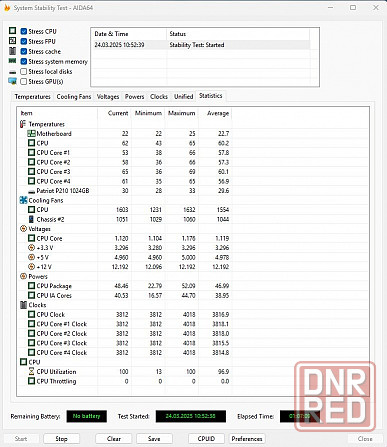The width and height of the screenshot is (387, 447).
Task: Click the CPU Core #4 temperature label
Action: 53,181
